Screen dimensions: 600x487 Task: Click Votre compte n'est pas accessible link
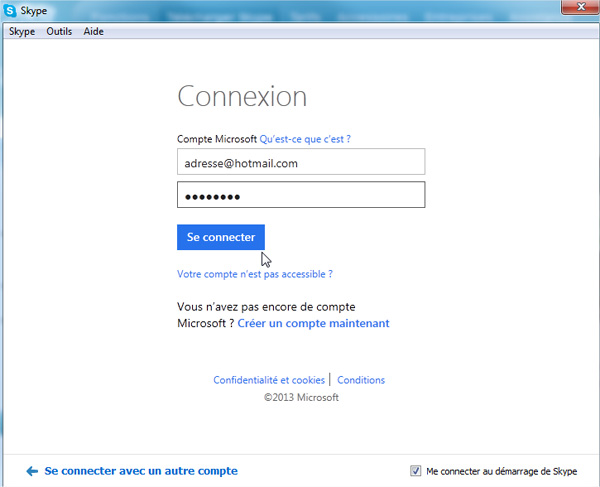point(255,274)
